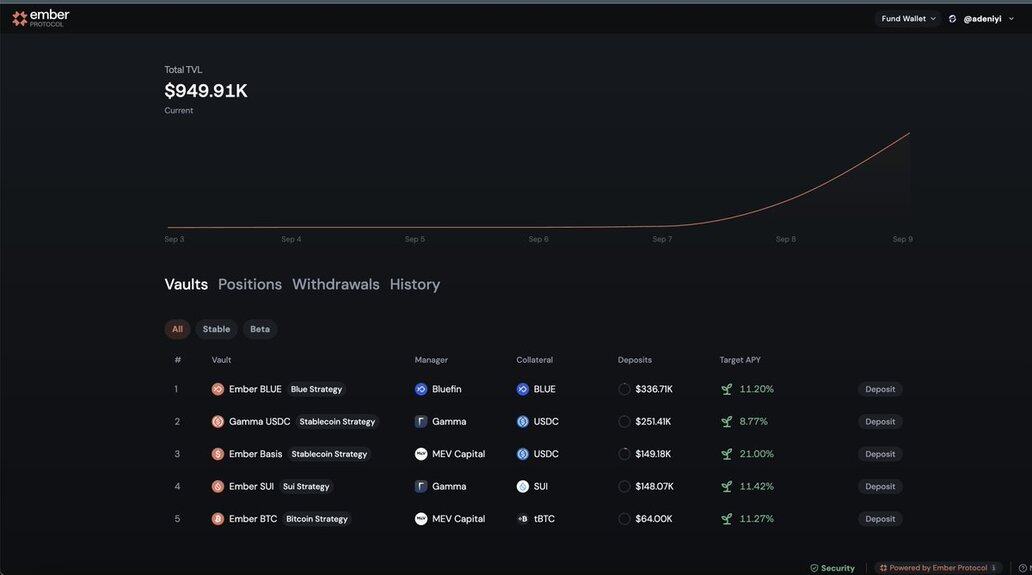The image size is (1032, 575).
Task: Click the shield Security icon in footer
Action: [x=814, y=568]
